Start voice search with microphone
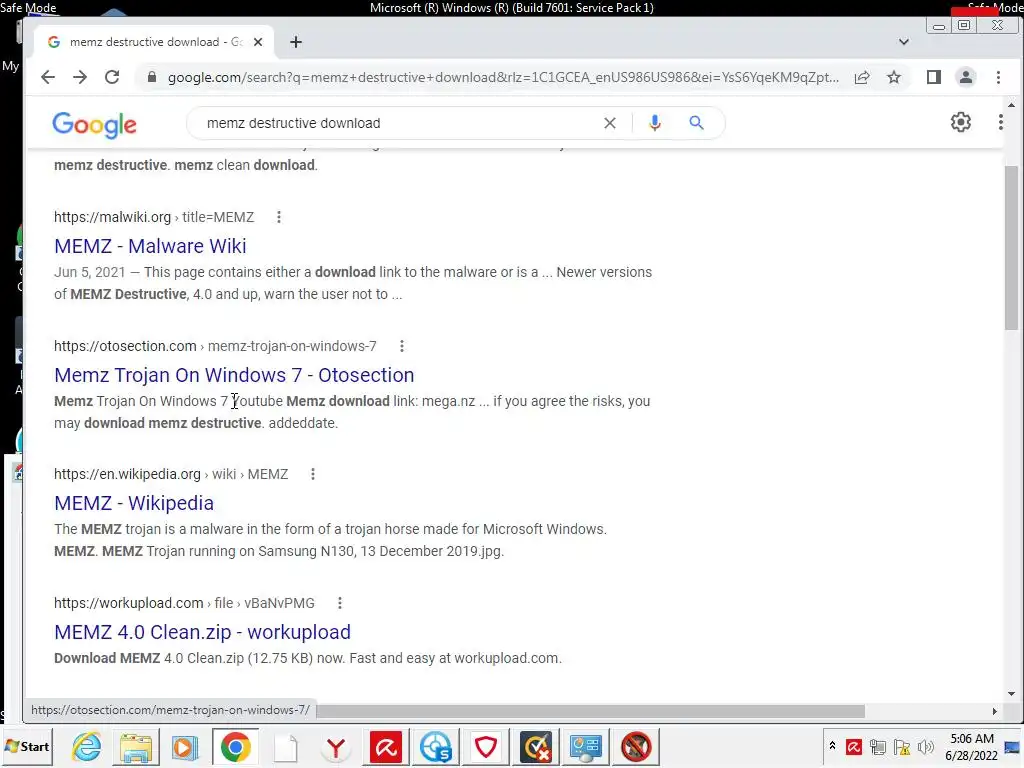The image size is (1024, 768). 655,123
